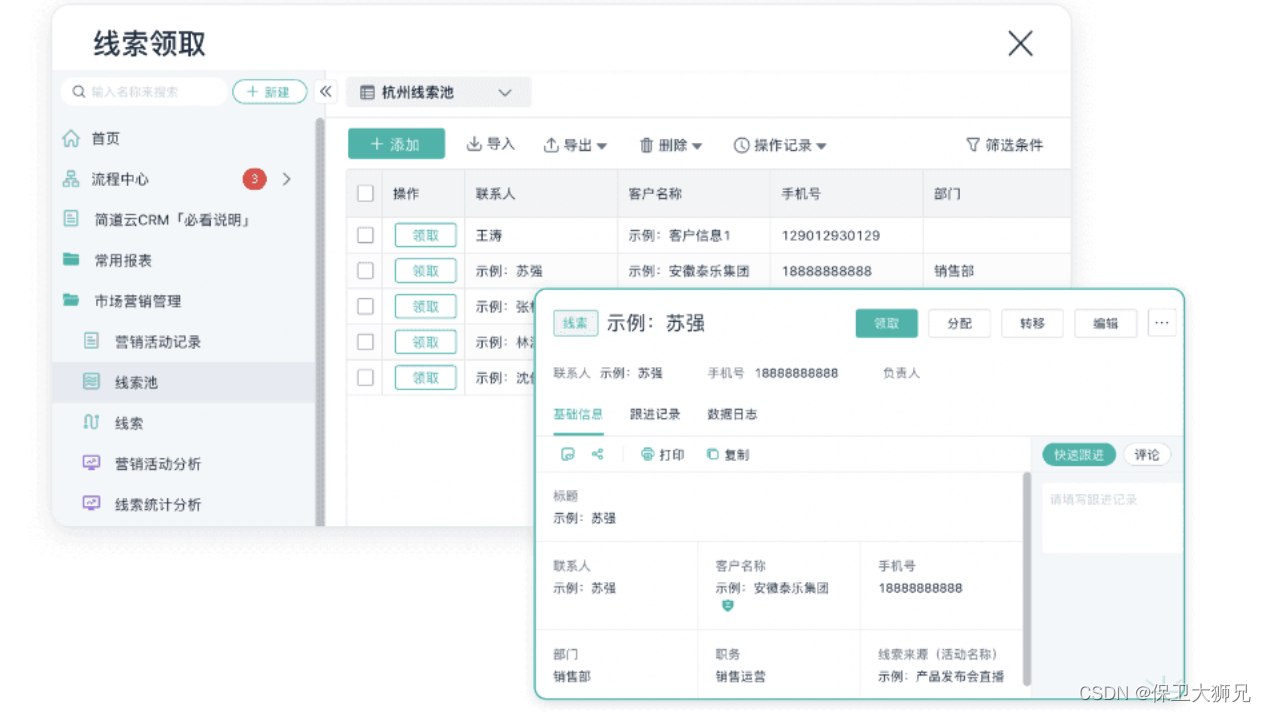This screenshot has height=712, width=1266.
Task: Switch to the 数据日志 tab
Action: (732, 414)
